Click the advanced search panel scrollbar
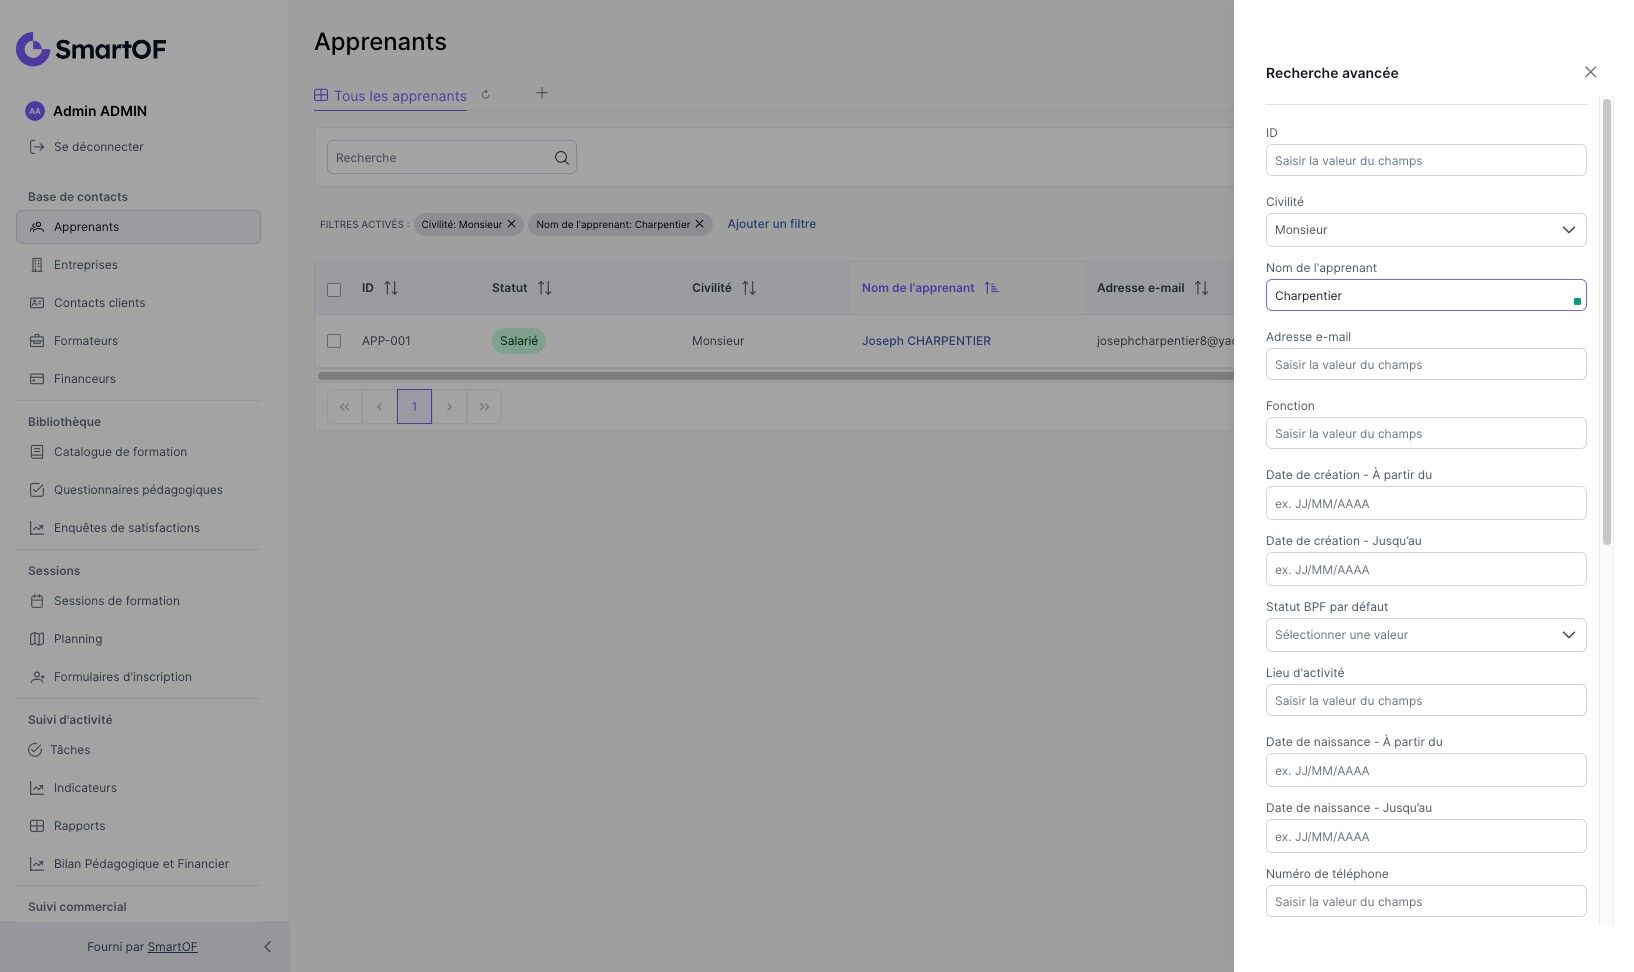 pos(1607,321)
